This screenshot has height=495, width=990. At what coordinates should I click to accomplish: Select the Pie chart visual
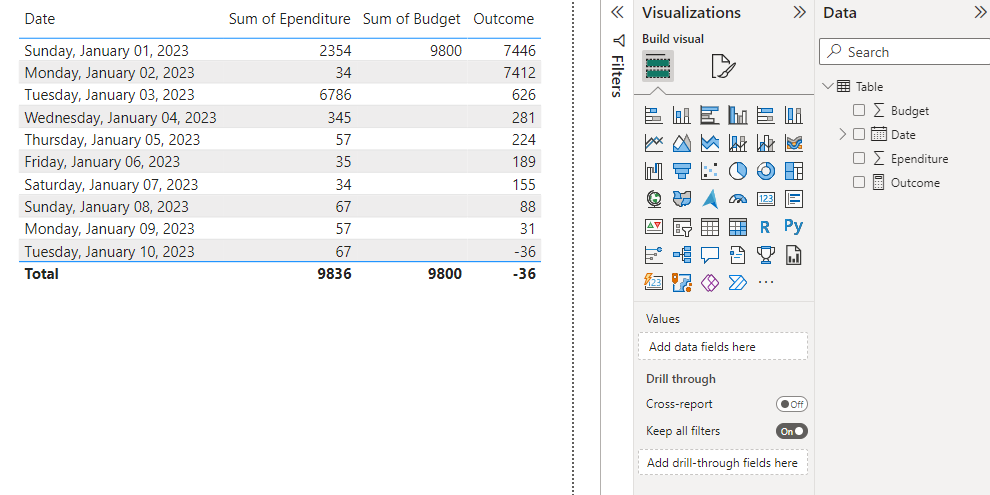coord(737,171)
